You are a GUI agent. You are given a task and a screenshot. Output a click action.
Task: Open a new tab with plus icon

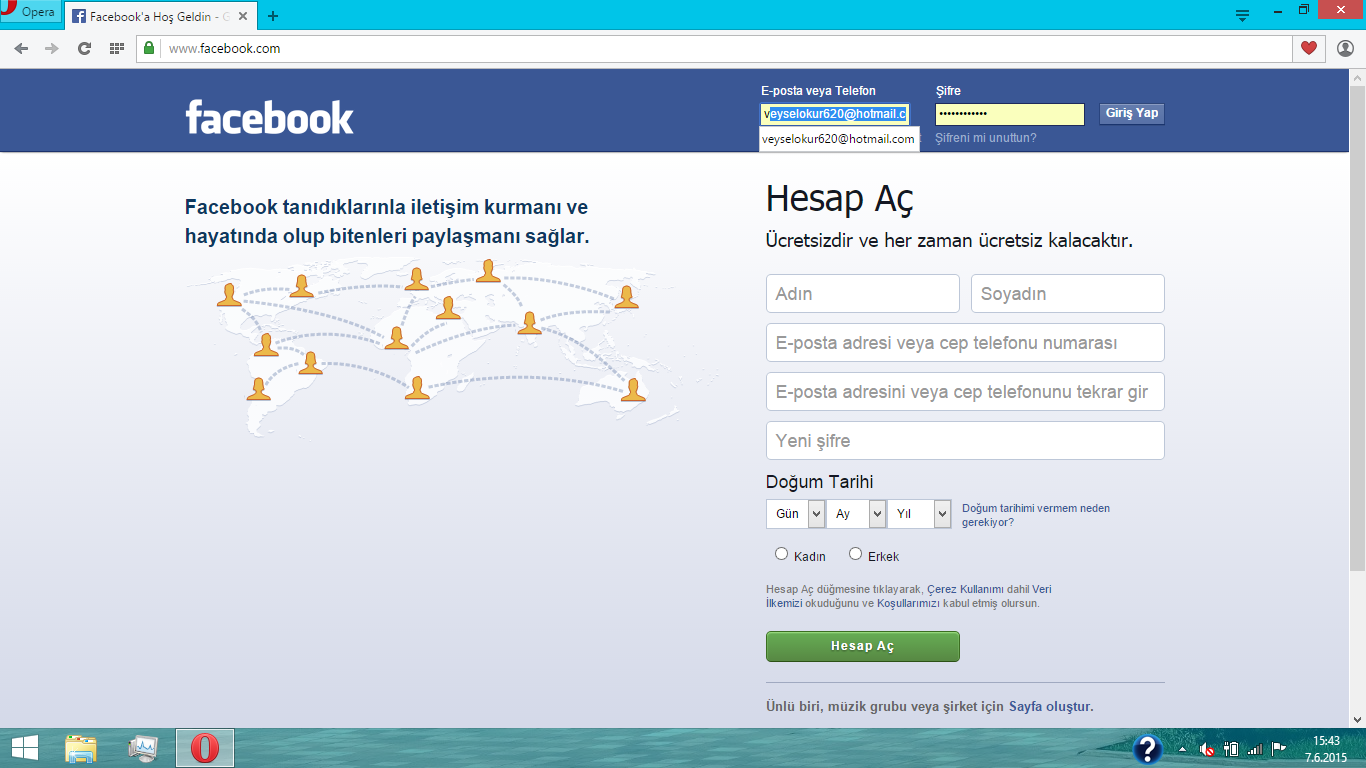coord(273,16)
